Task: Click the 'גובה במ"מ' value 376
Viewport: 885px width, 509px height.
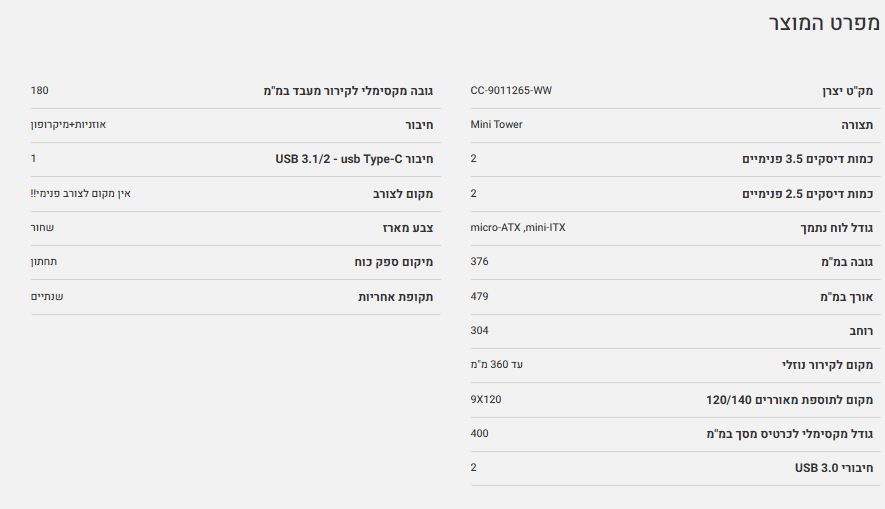Action: pyautogui.click(x=479, y=262)
